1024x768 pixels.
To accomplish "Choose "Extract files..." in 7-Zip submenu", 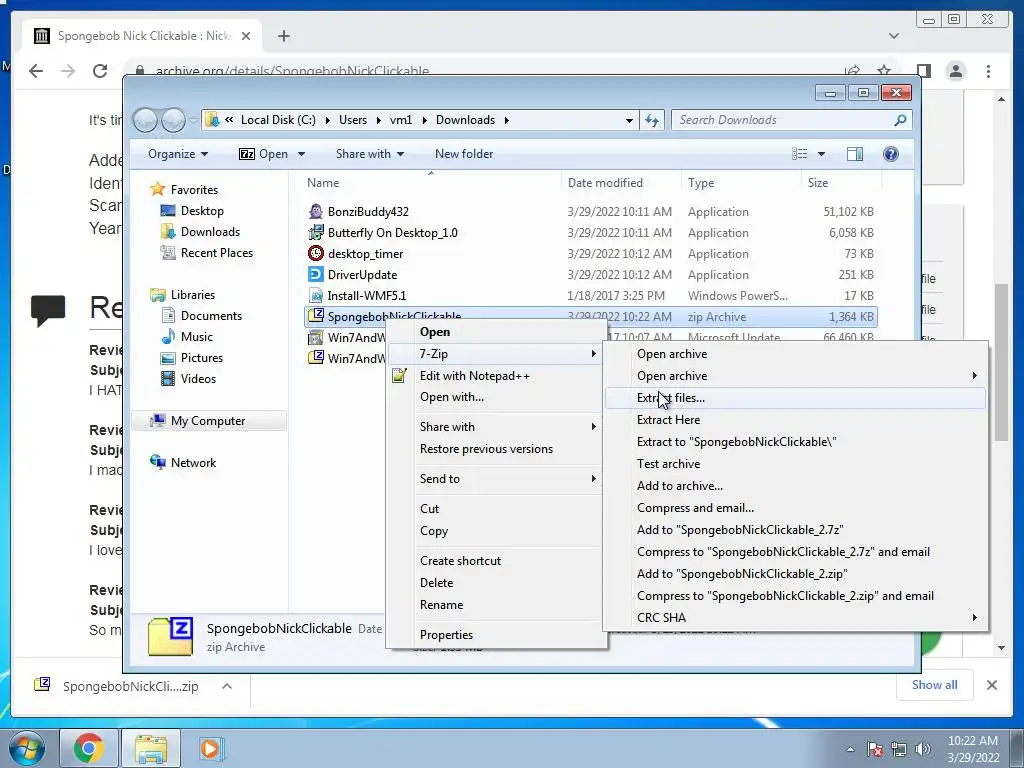I will pos(795,398).
